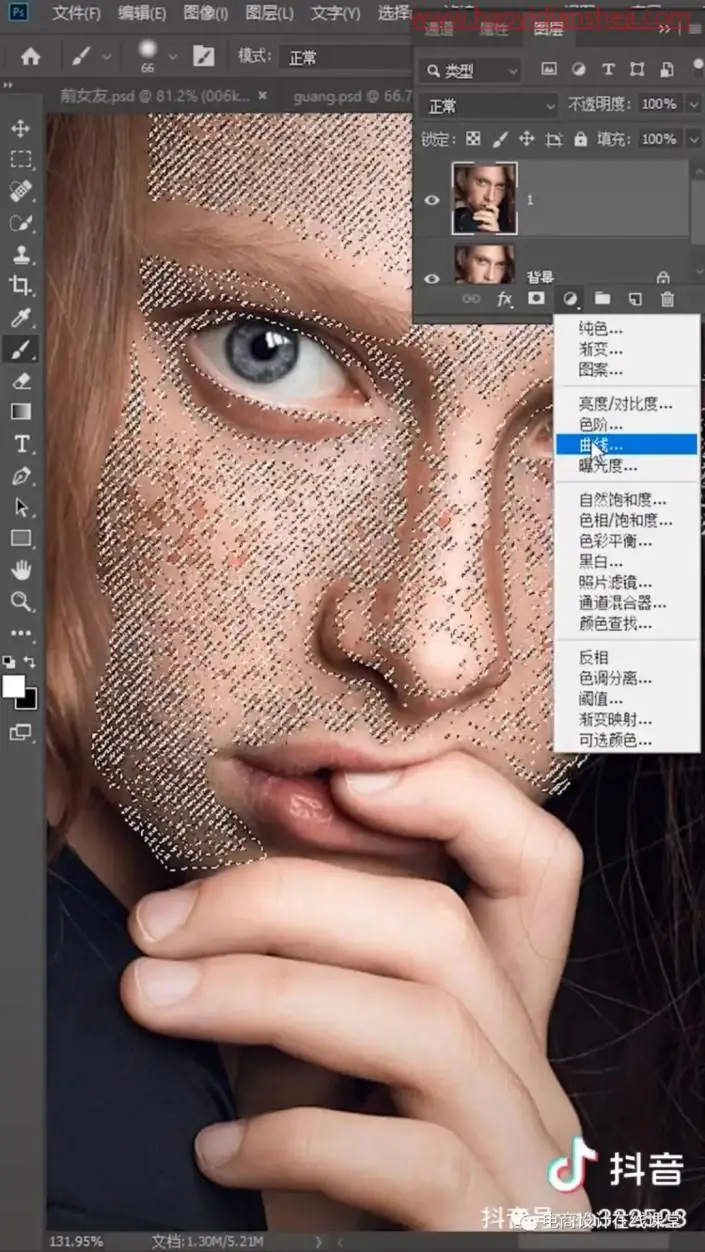The image size is (705, 1252).
Task: Select the Rectangular Marquee tool
Action: click(20, 159)
